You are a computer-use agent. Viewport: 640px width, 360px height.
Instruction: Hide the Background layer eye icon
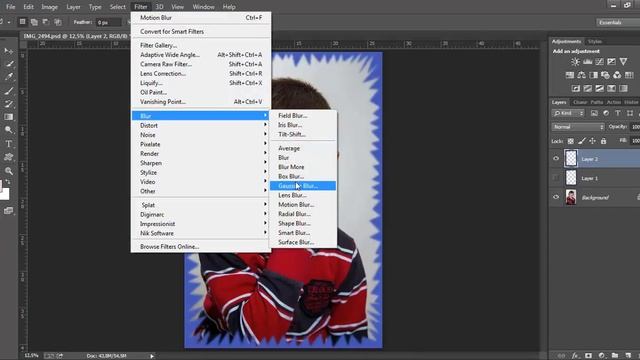pyautogui.click(x=556, y=197)
